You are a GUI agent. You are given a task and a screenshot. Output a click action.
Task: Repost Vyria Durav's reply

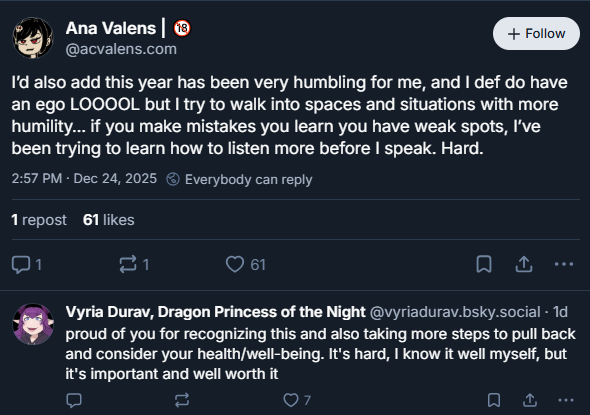click(182, 400)
